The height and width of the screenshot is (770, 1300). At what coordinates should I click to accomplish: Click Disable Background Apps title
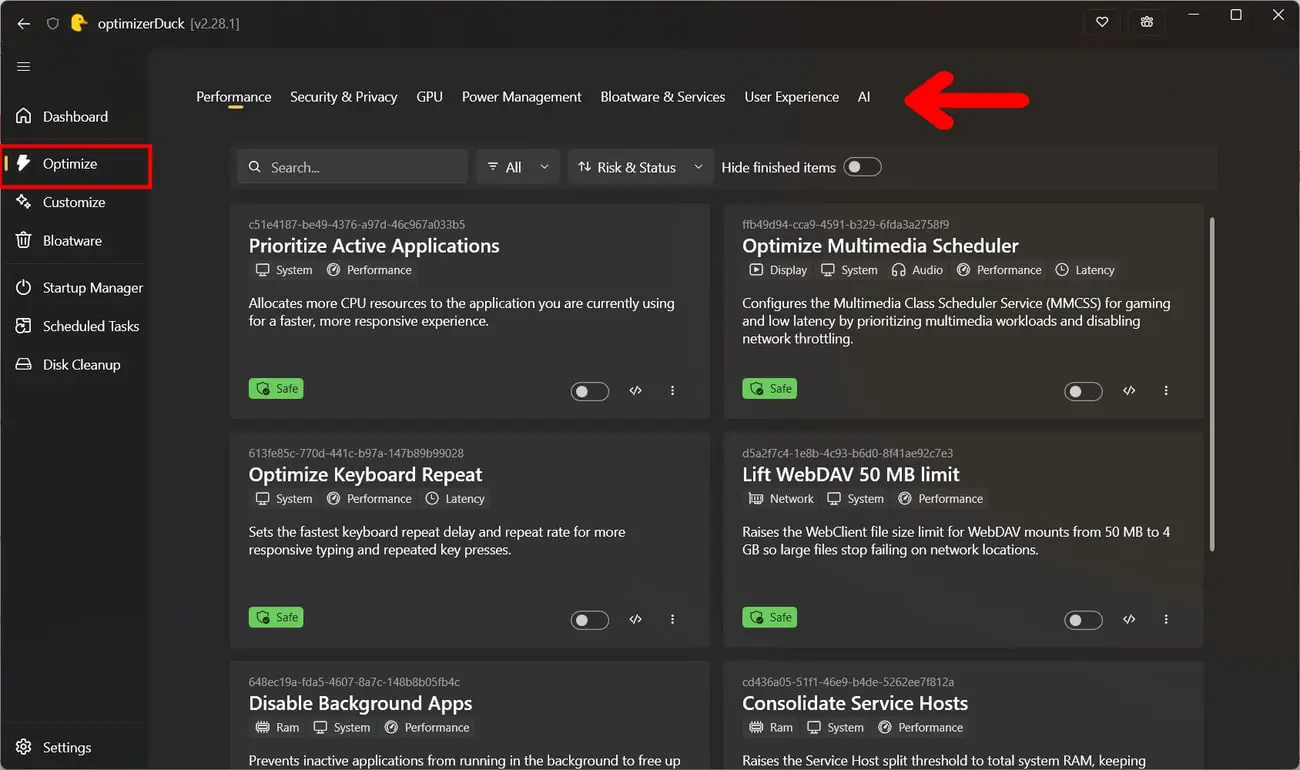[x=360, y=704]
